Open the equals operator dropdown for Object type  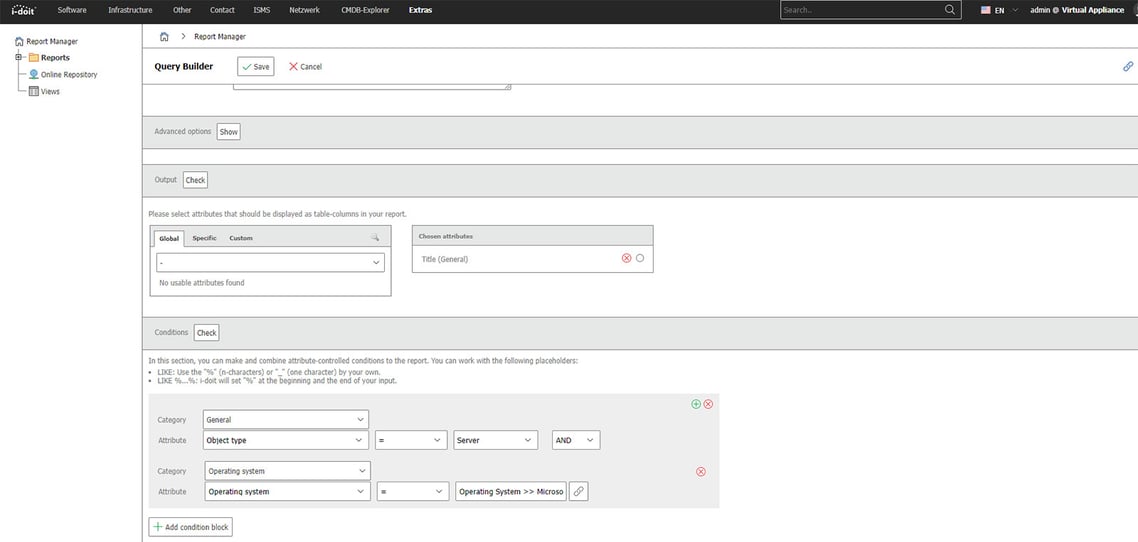point(411,440)
